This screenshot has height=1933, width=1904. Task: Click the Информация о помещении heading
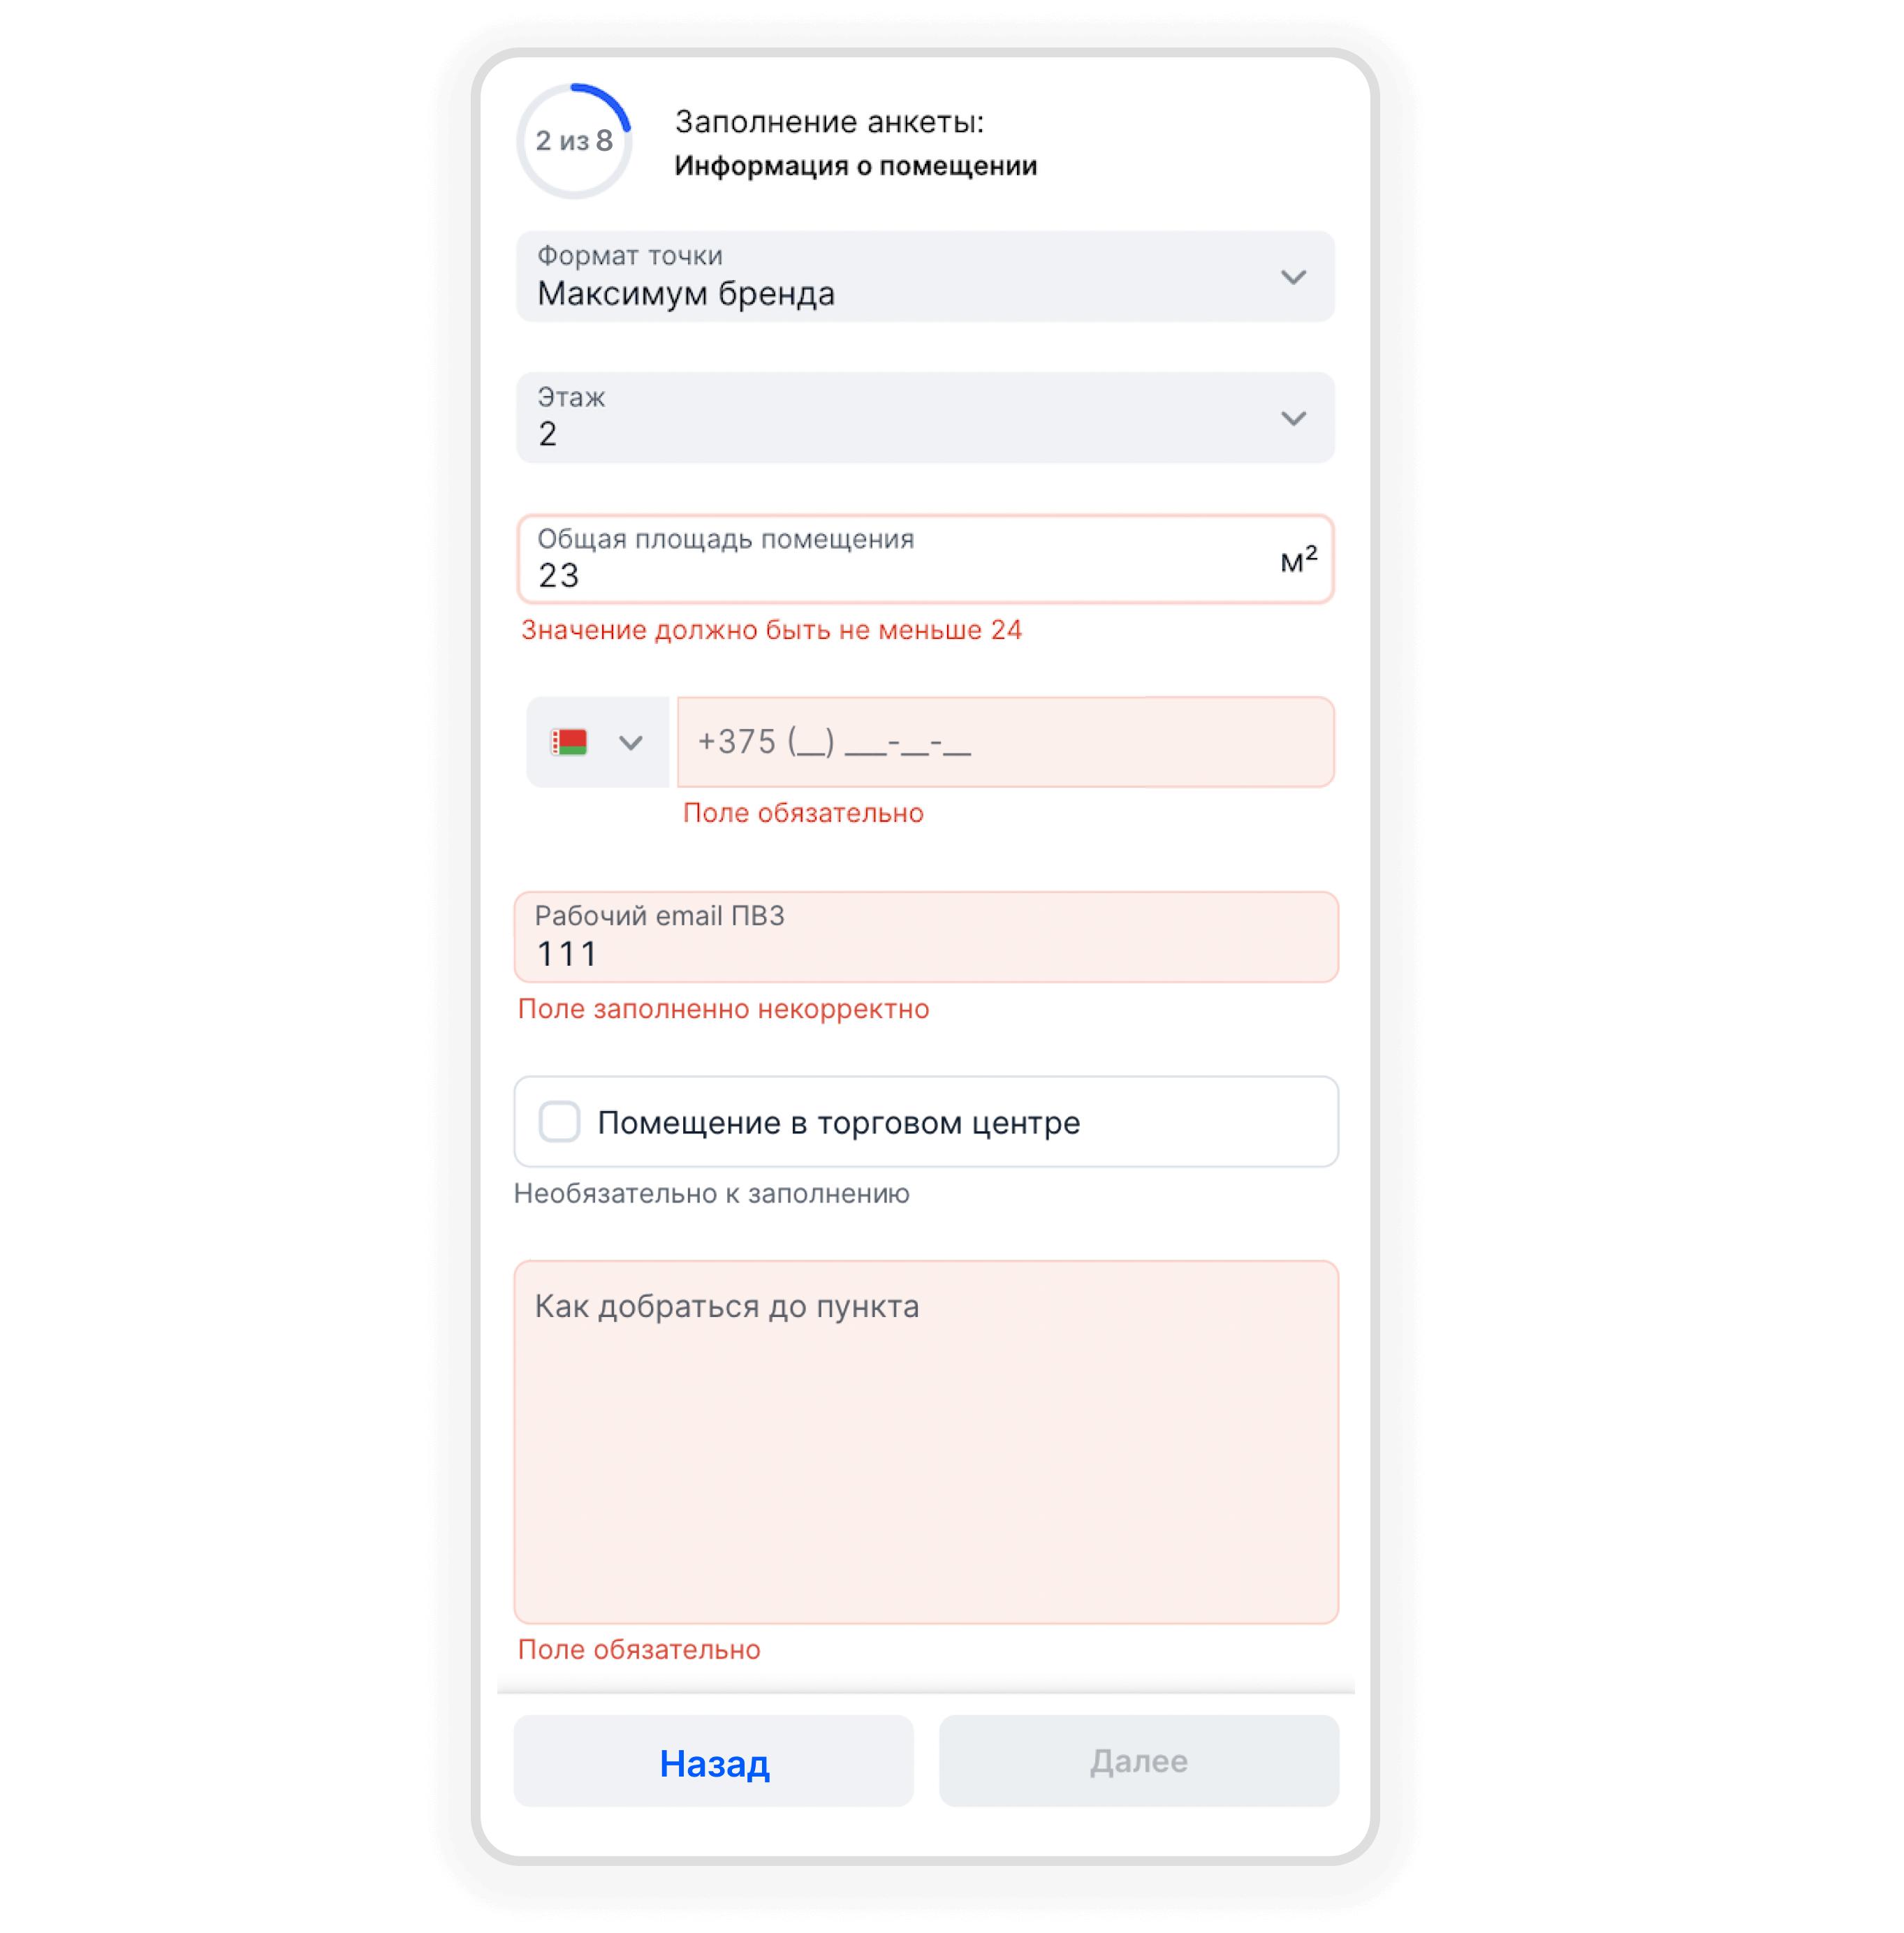855,166
